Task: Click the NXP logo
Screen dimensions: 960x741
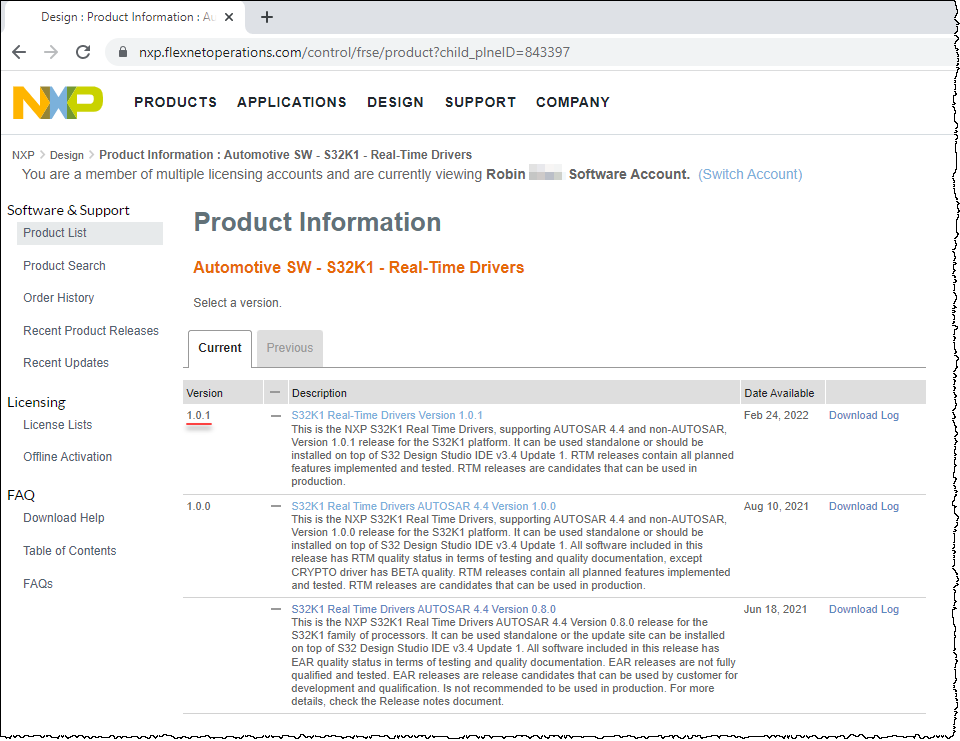Action: pos(57,102)
